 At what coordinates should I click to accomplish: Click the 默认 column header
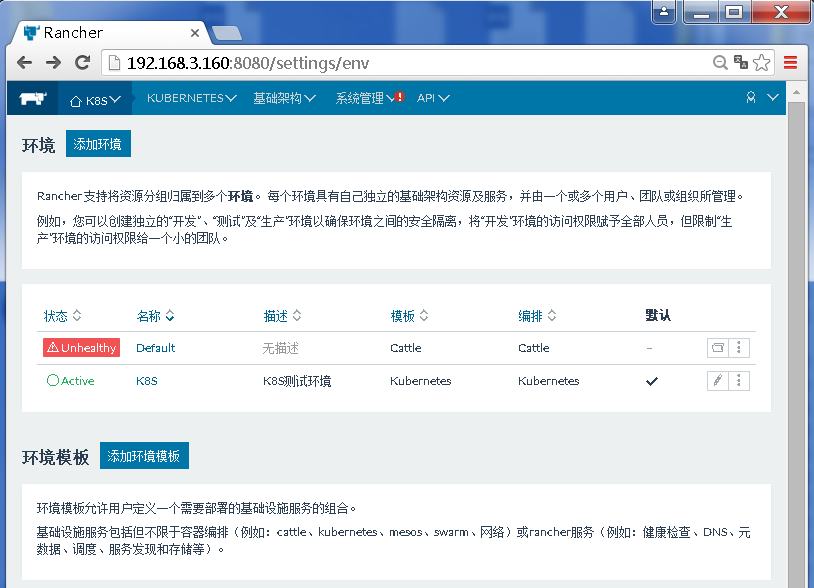(x=658, y=316)
